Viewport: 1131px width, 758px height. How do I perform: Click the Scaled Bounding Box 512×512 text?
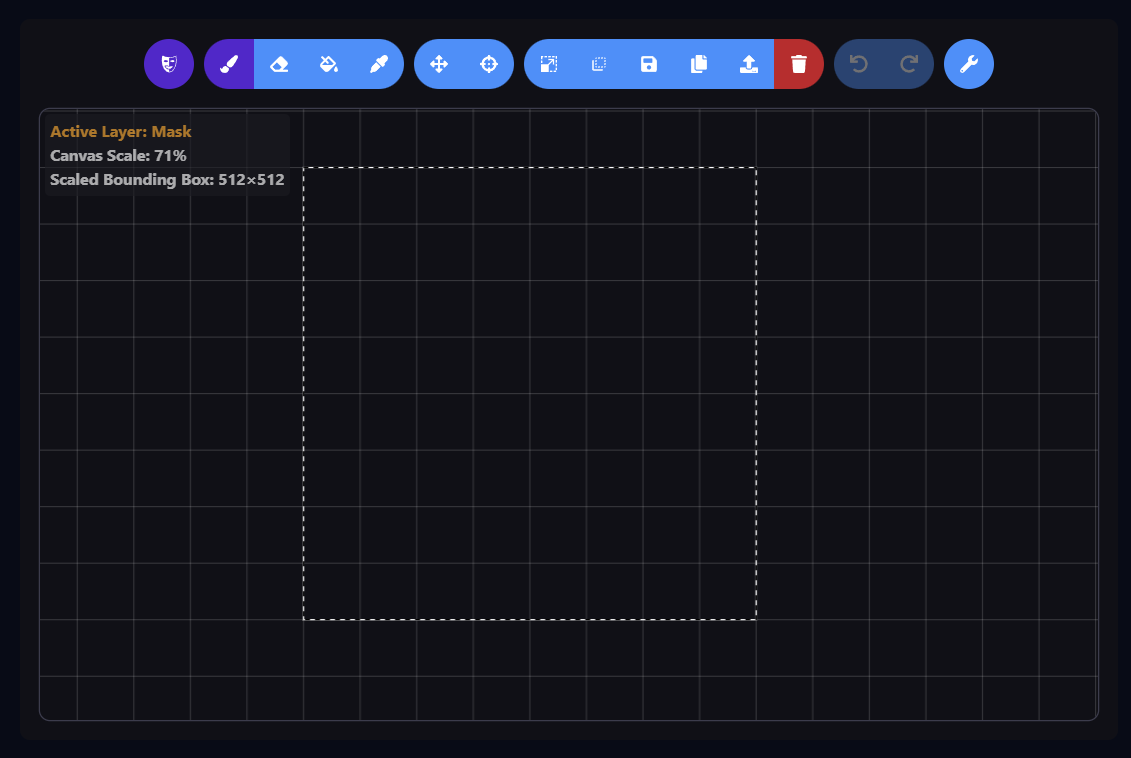(x=167, y=180)
